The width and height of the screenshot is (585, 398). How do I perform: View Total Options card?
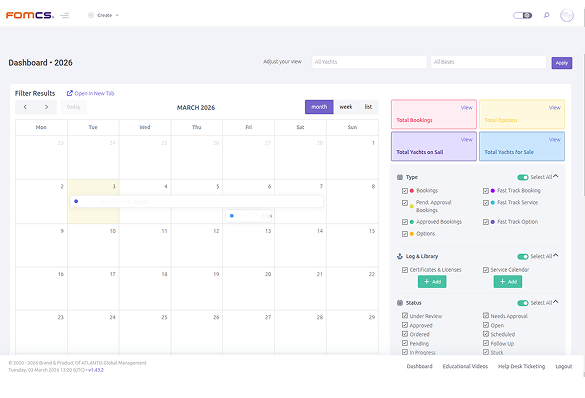coord(554,107)
